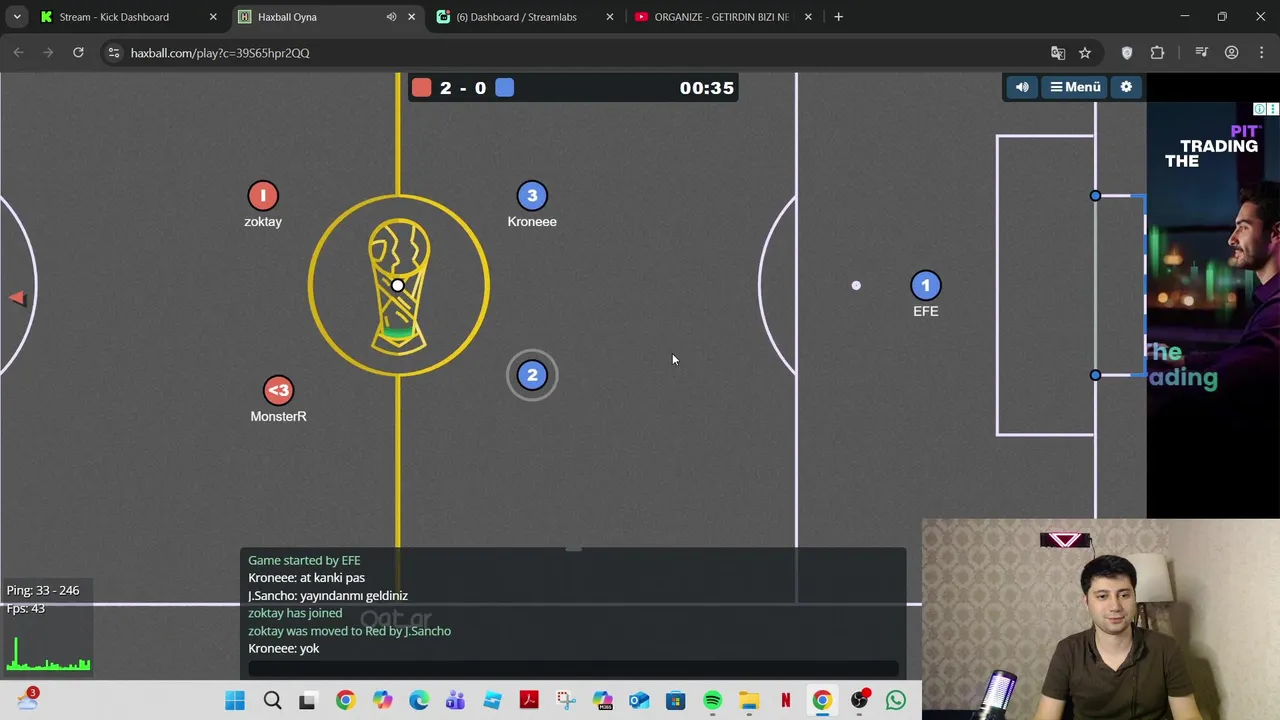Open Task View on taskbar
The width and height of the screenshot is (1280, 720).
pyautogui.click(x=307, y=701)
